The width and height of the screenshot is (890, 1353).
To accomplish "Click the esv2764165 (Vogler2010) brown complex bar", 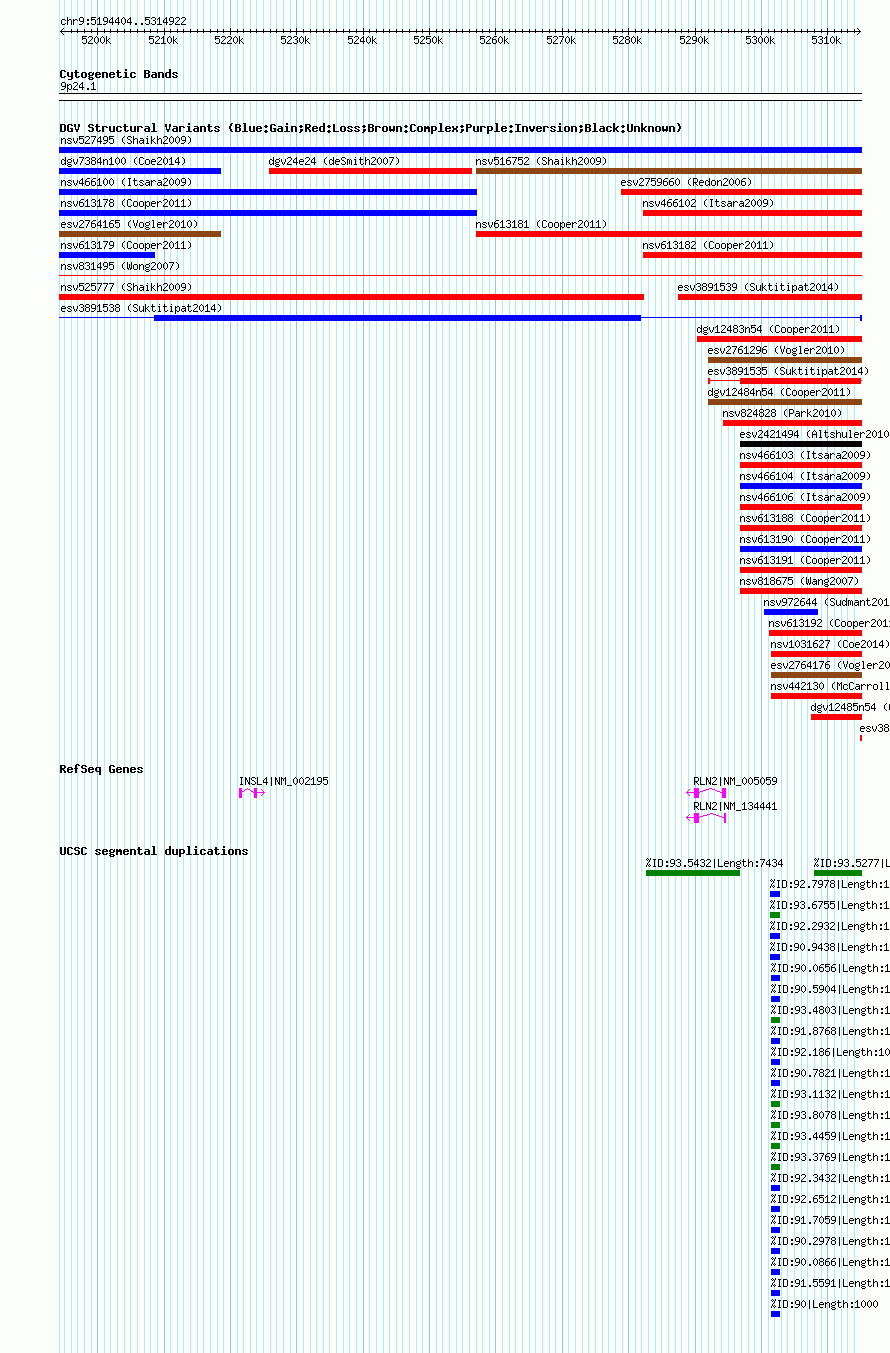I will pos(140,234).
